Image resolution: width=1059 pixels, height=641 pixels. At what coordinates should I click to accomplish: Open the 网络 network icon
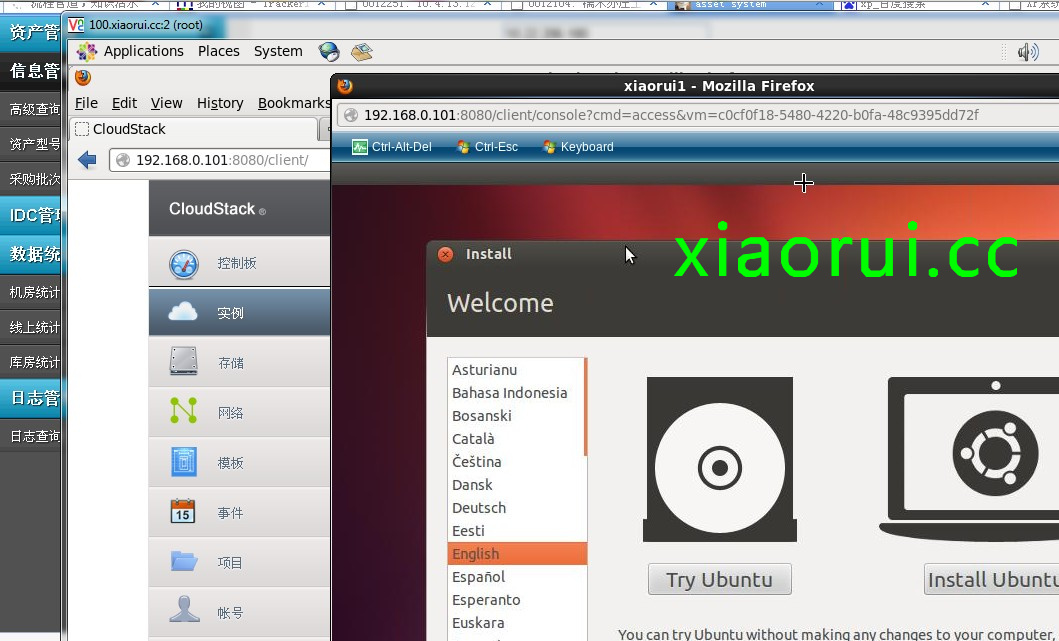click(x=184, y=411)
